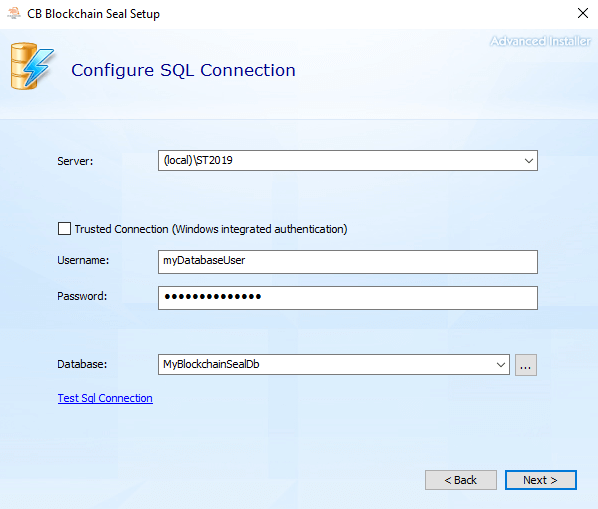Click the Server: label
Image resolution: width=598 pixels, height=509 pixels.
pyautogui.click(x=75, y=161)
